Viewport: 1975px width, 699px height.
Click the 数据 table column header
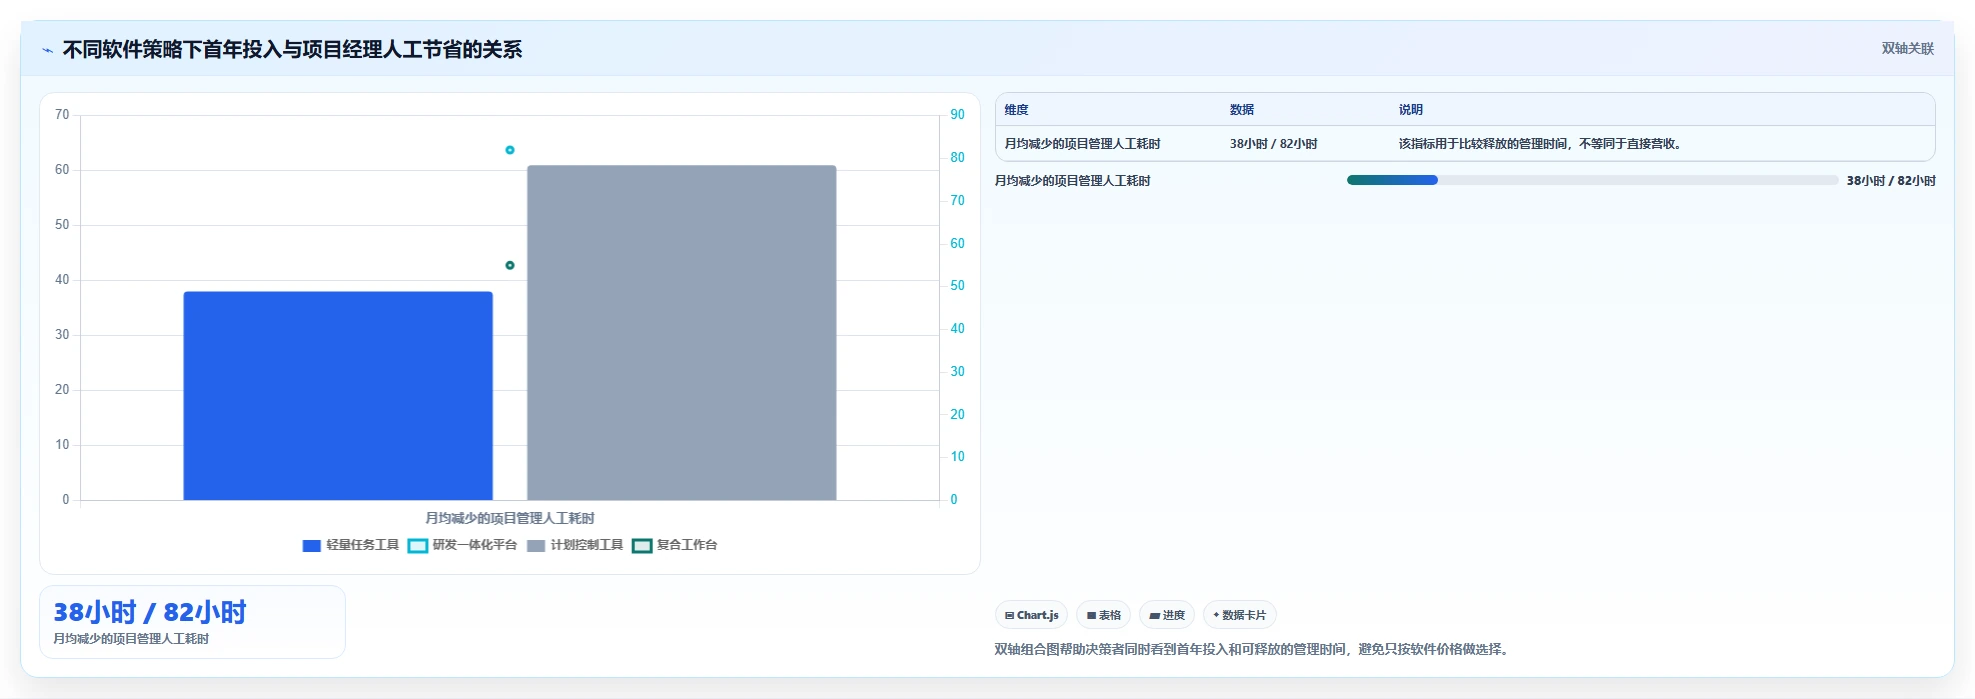tap(1242, 110)
